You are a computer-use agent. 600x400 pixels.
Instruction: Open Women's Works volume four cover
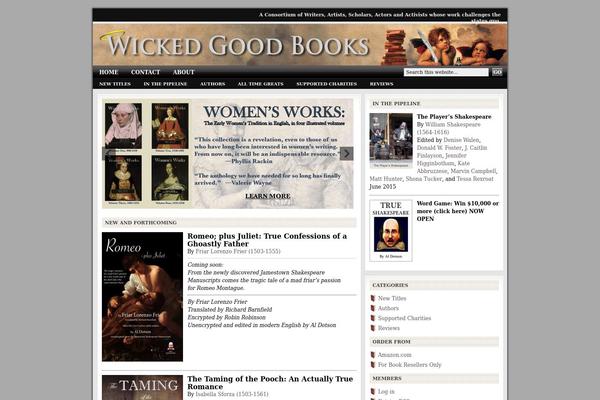coord(170,178)
